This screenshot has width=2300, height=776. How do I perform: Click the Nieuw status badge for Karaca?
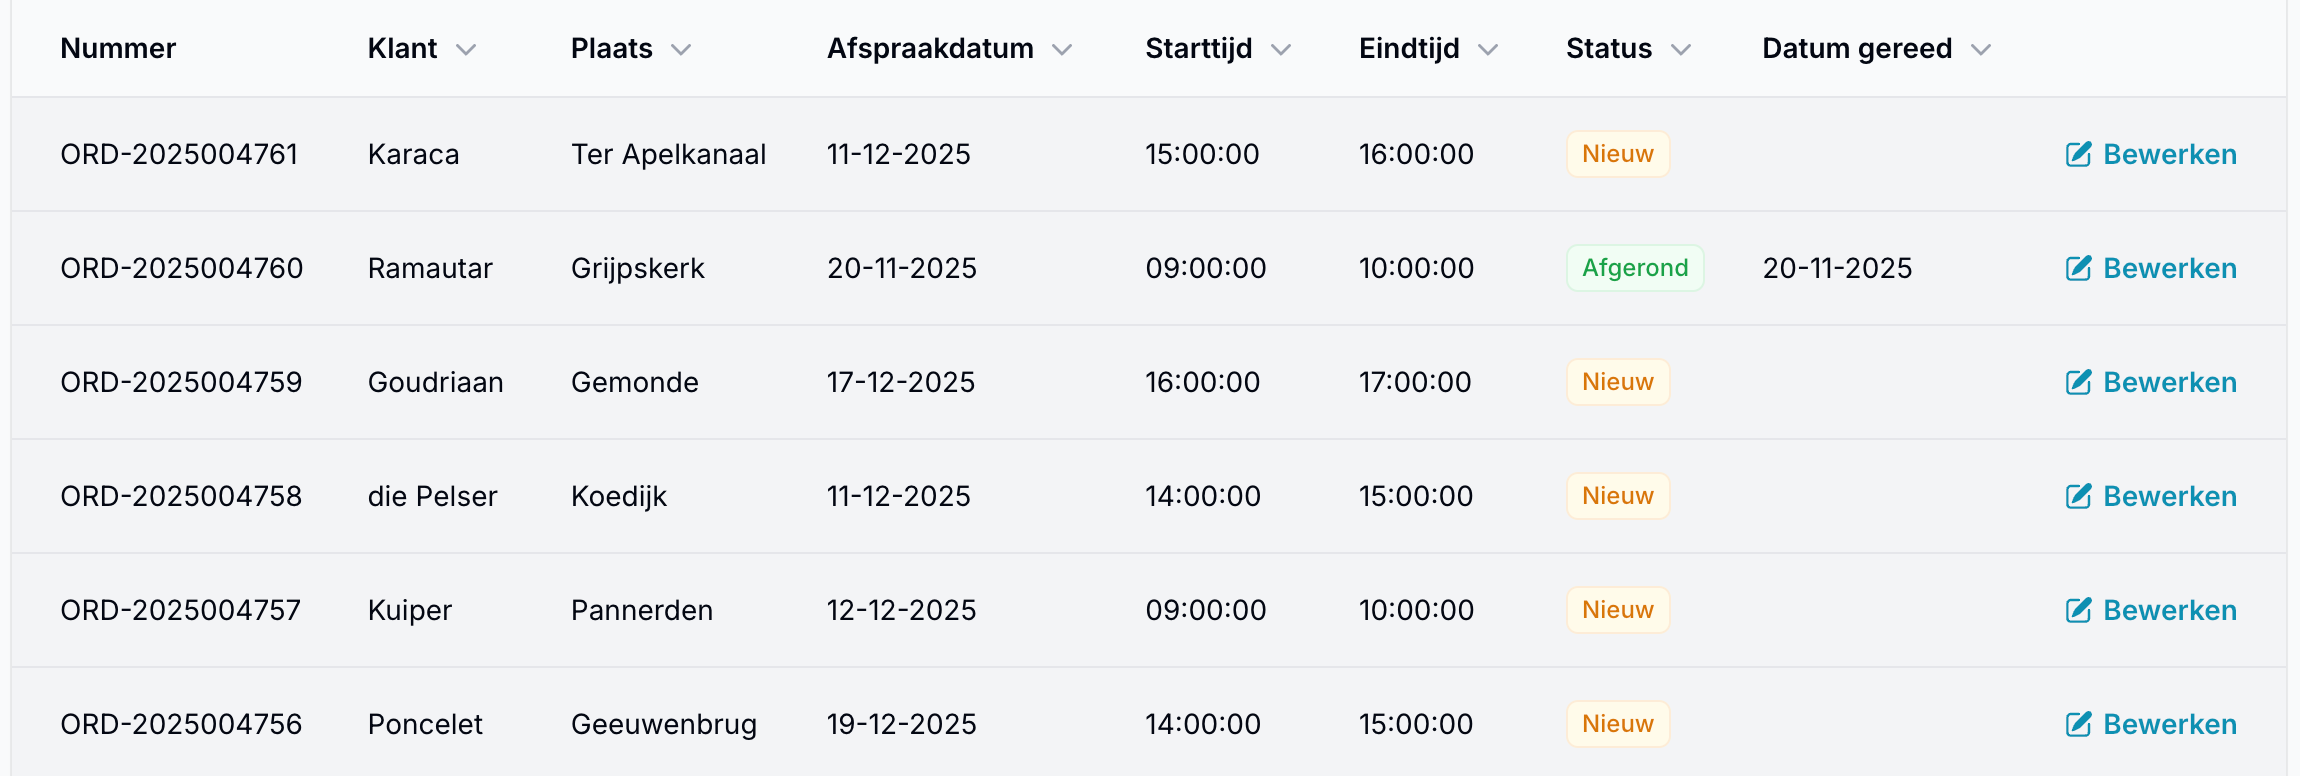click(1617, 154)
